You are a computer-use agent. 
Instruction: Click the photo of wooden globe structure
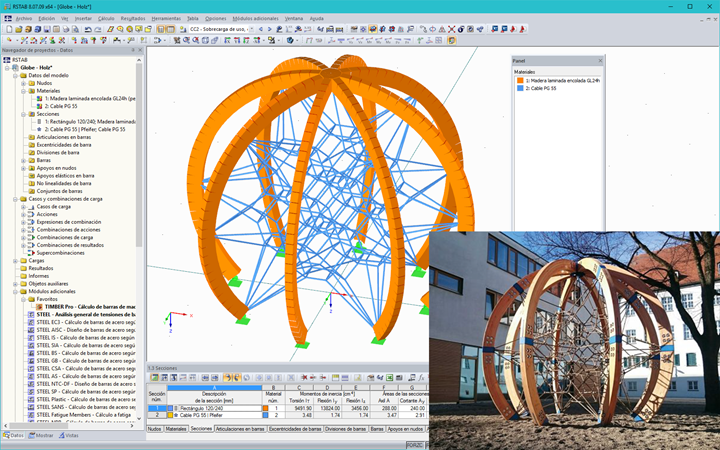(x=574, y=340)
